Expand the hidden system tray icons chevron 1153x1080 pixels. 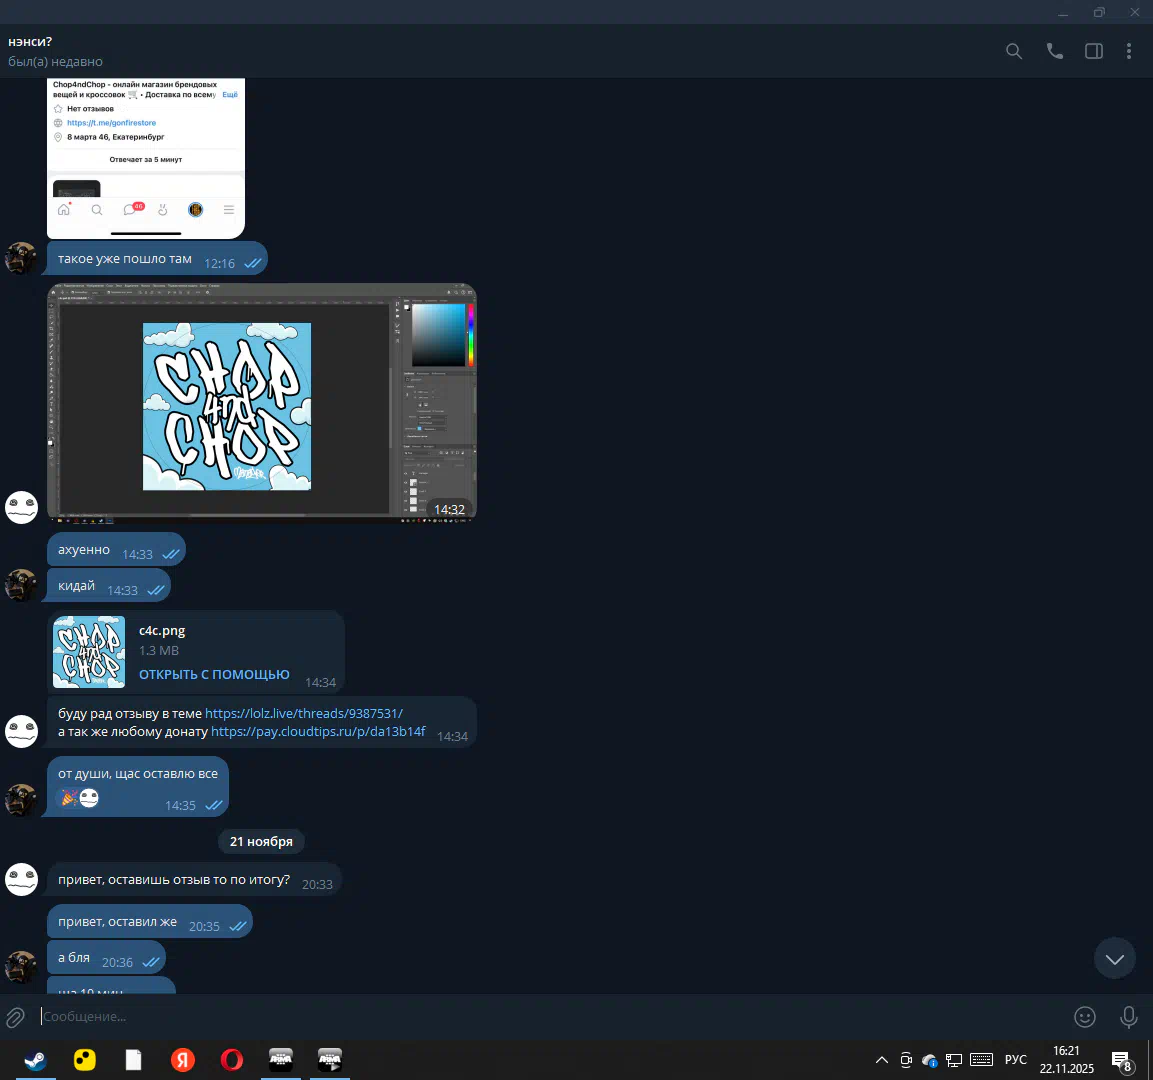click(881, 1060)
